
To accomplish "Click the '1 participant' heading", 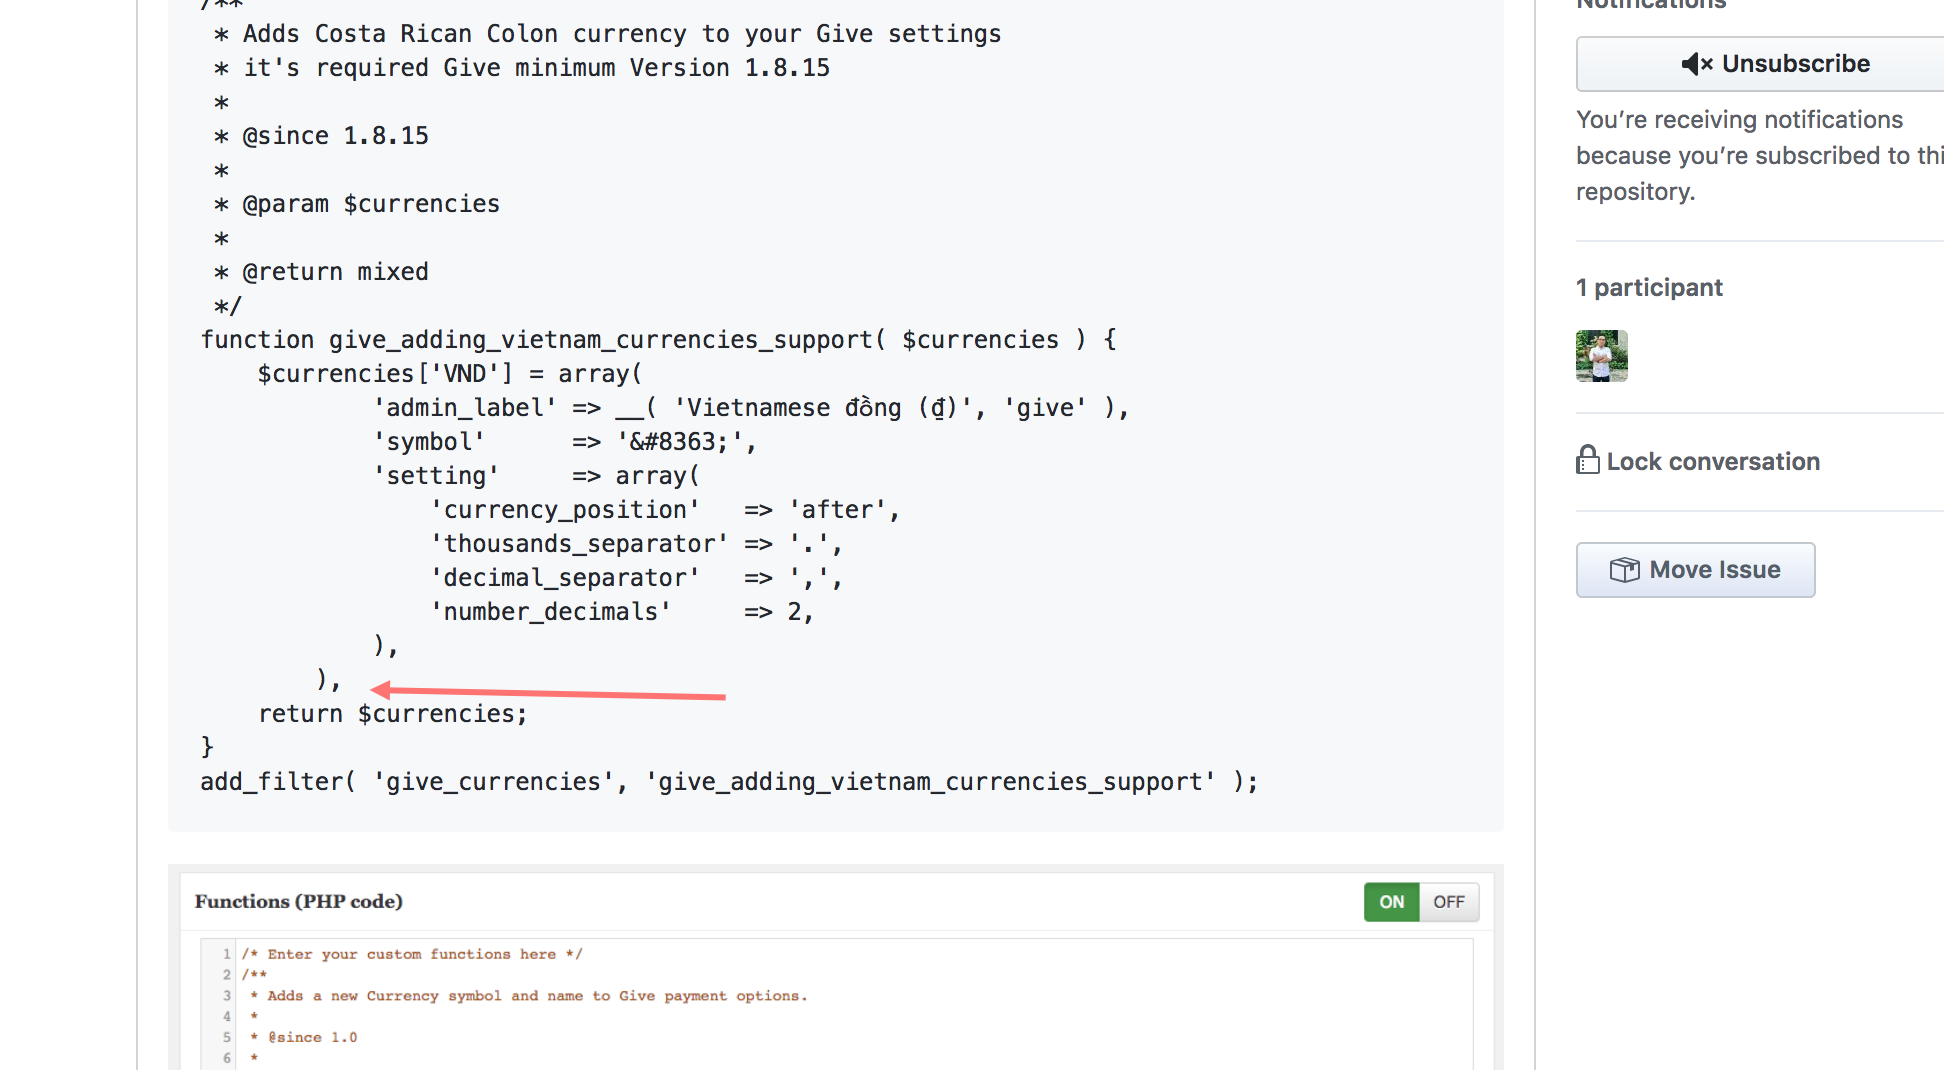I will pos(1649,288).
